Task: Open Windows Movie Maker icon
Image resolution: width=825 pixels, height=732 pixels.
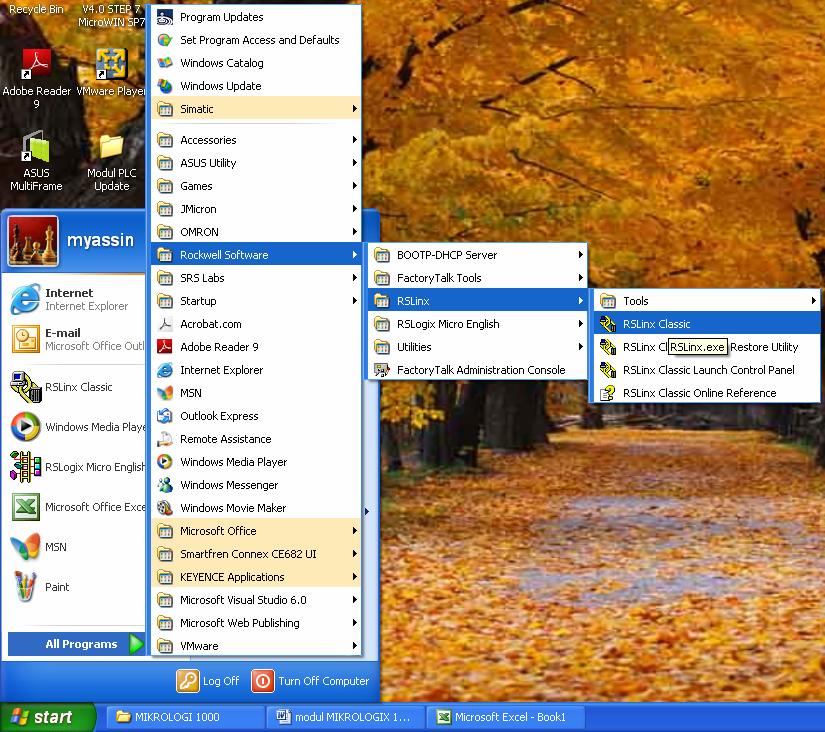Action: pyautogui.click(x=165, y=508)
